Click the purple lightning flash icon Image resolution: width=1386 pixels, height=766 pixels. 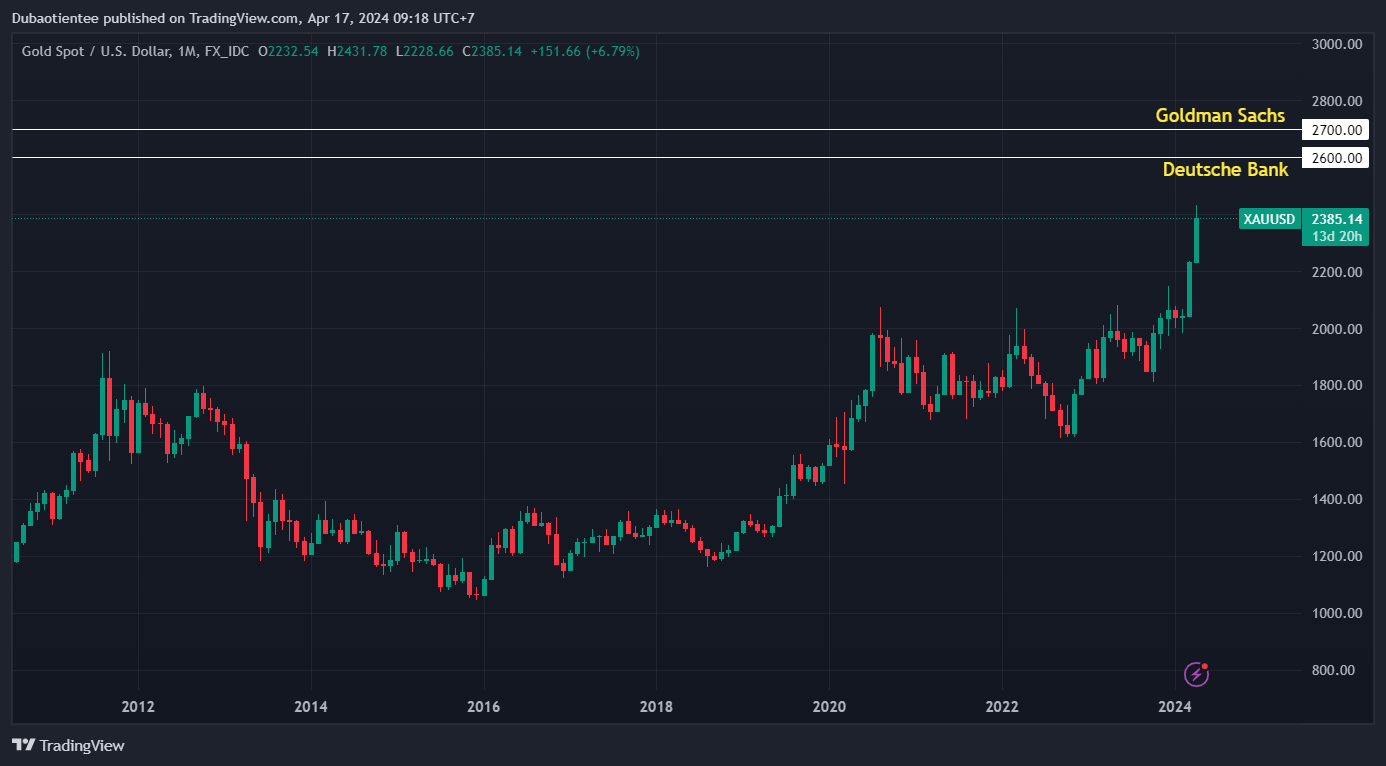click(1196, 674)
